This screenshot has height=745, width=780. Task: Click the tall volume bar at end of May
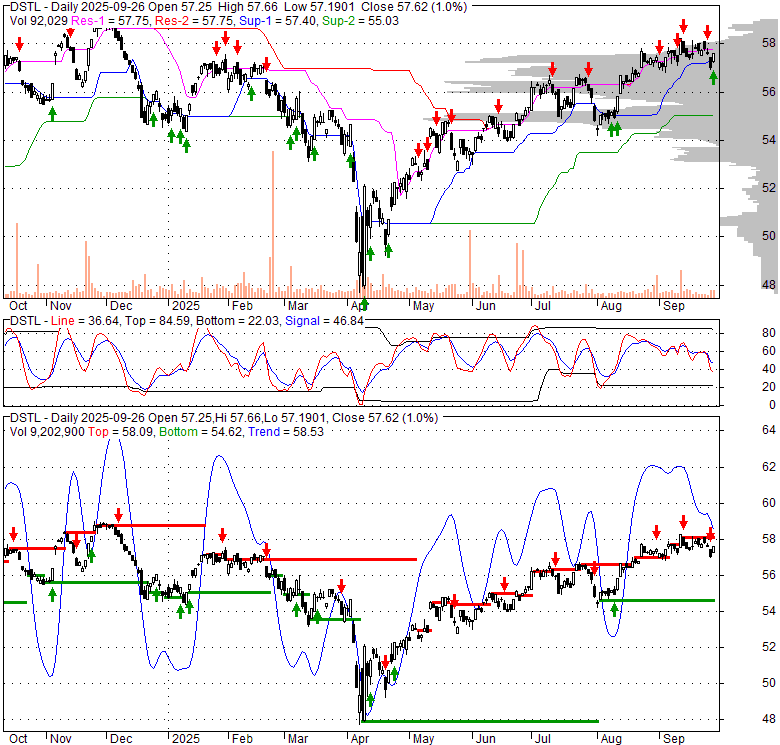[470, 263]
